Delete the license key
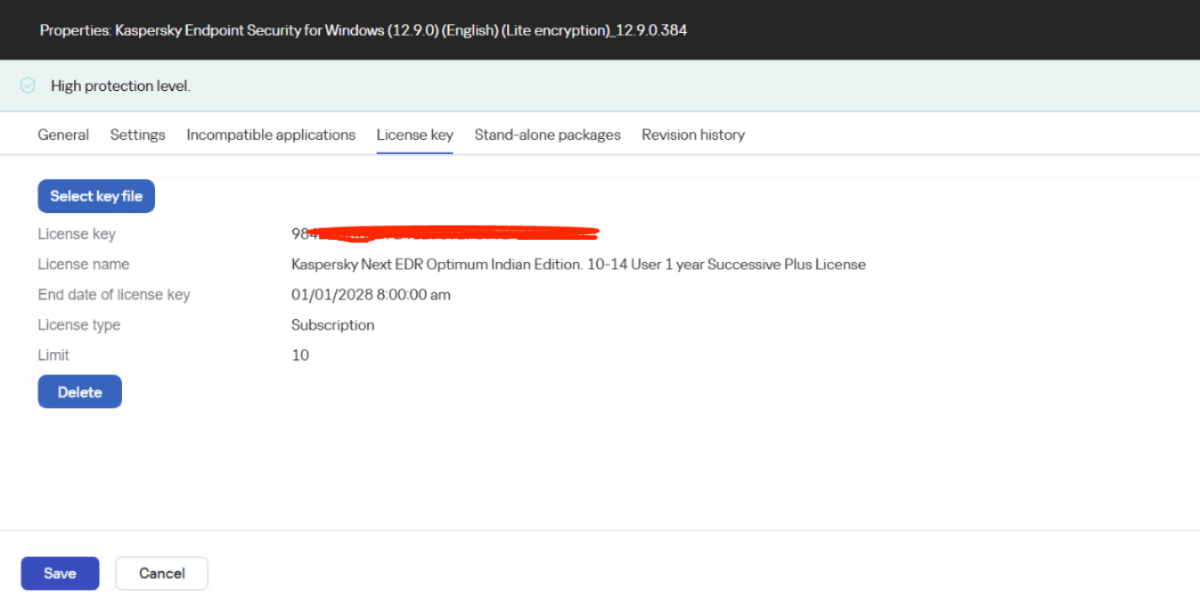1200x597 pixels. pos(80,392)
